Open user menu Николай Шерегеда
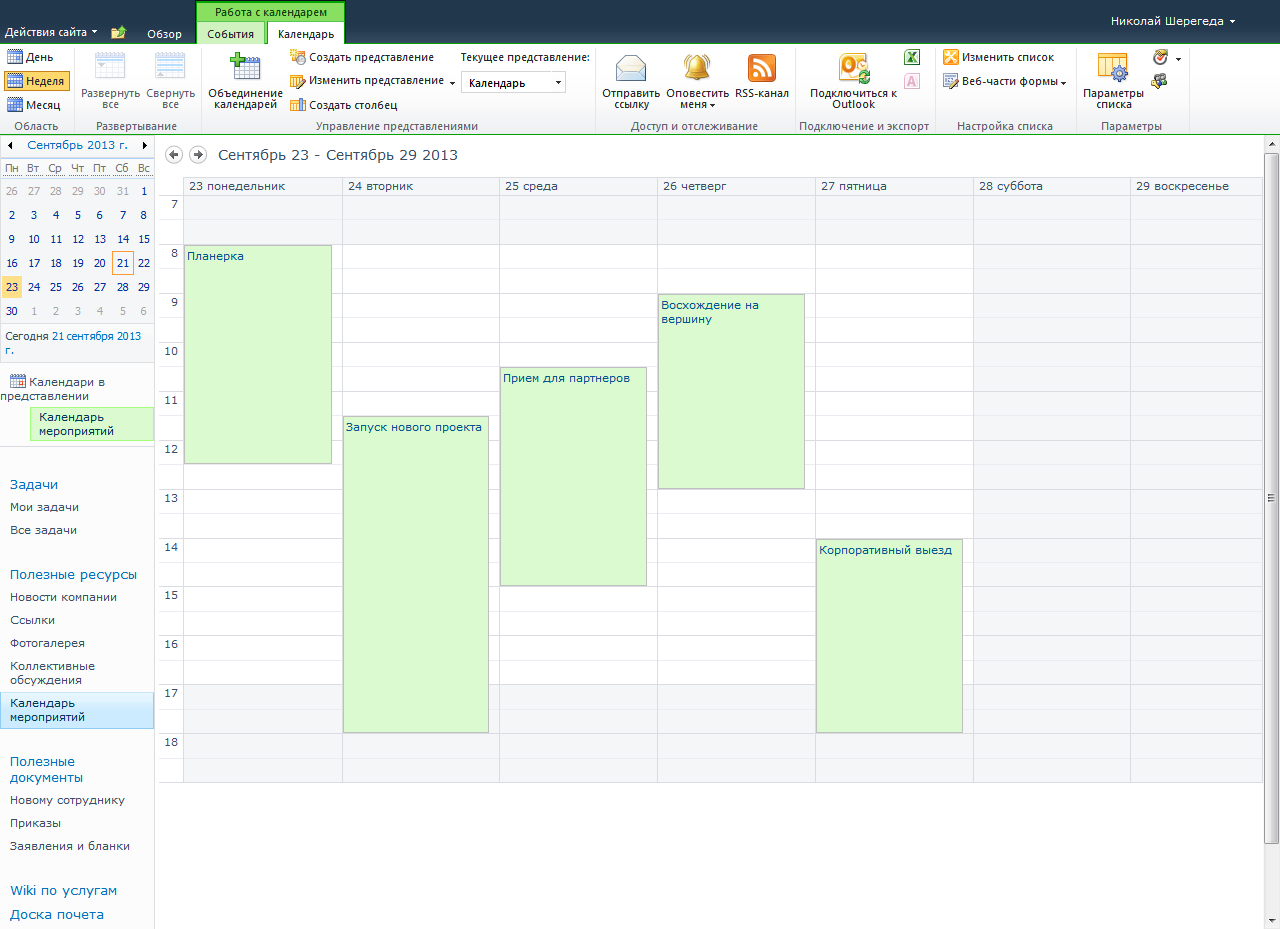 [x=1173, y=21]
